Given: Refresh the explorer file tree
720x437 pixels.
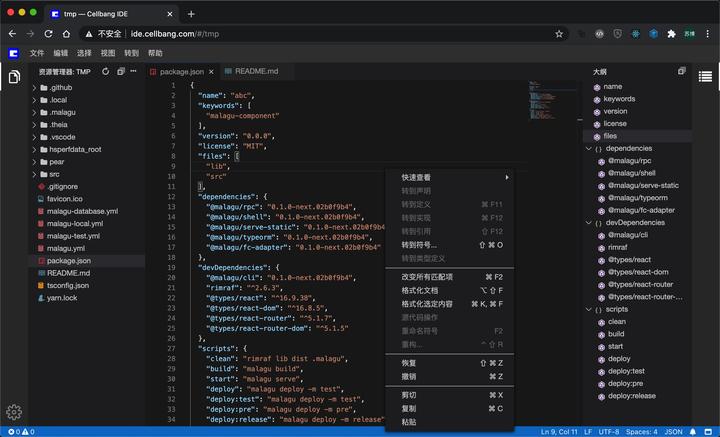Looking at the screenshot, I should [106, 71].
